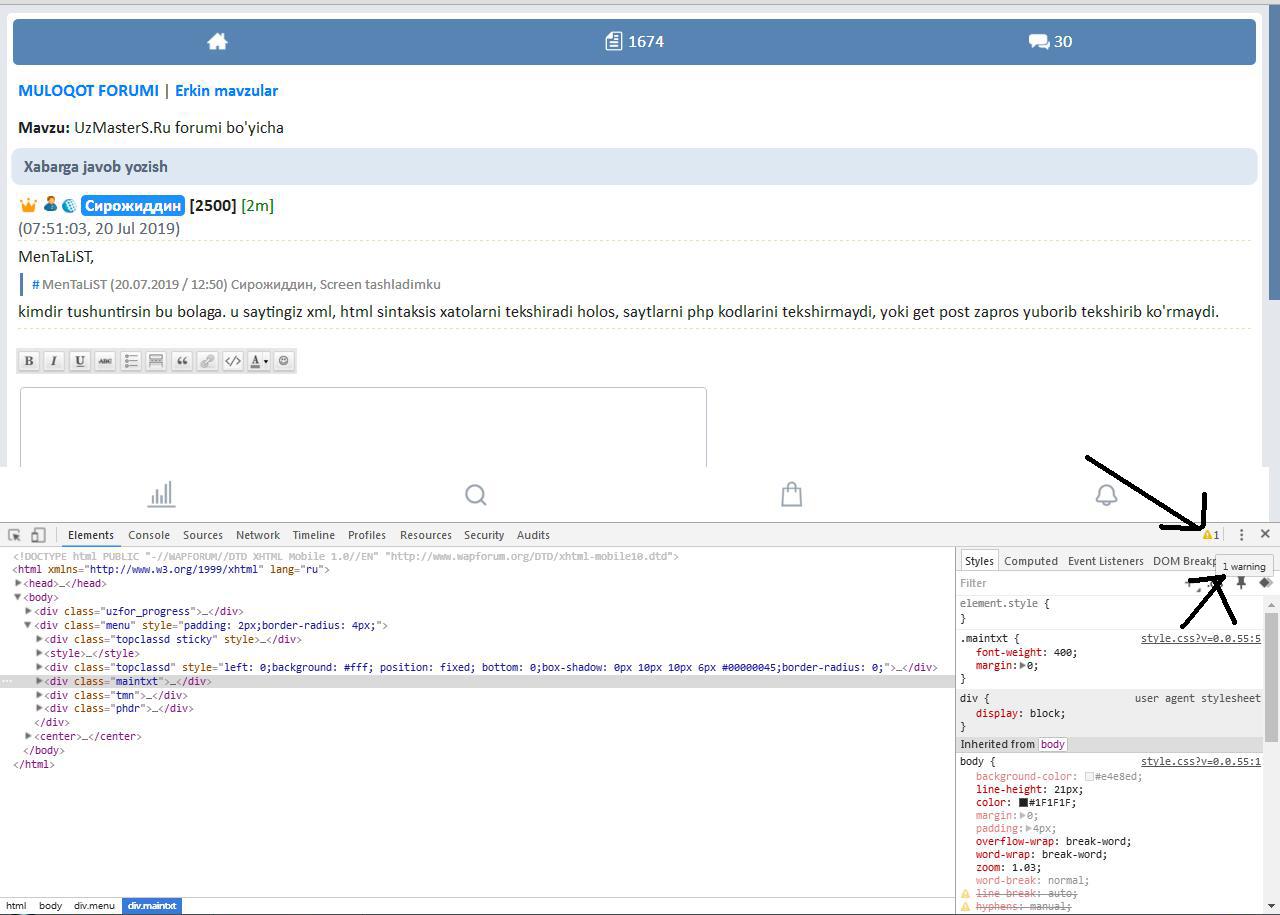Insert a code block using code icon

tap(233, 361)
